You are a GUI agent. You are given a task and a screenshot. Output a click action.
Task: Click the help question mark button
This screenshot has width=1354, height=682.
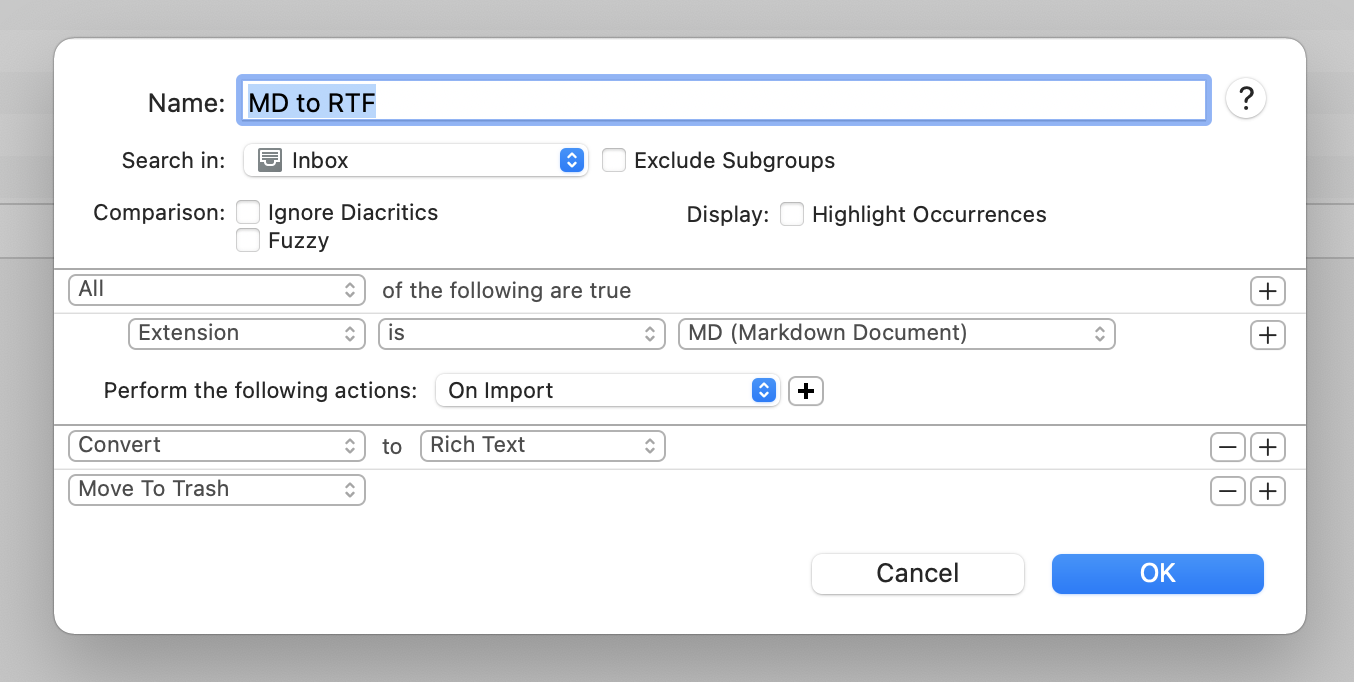1246,99
